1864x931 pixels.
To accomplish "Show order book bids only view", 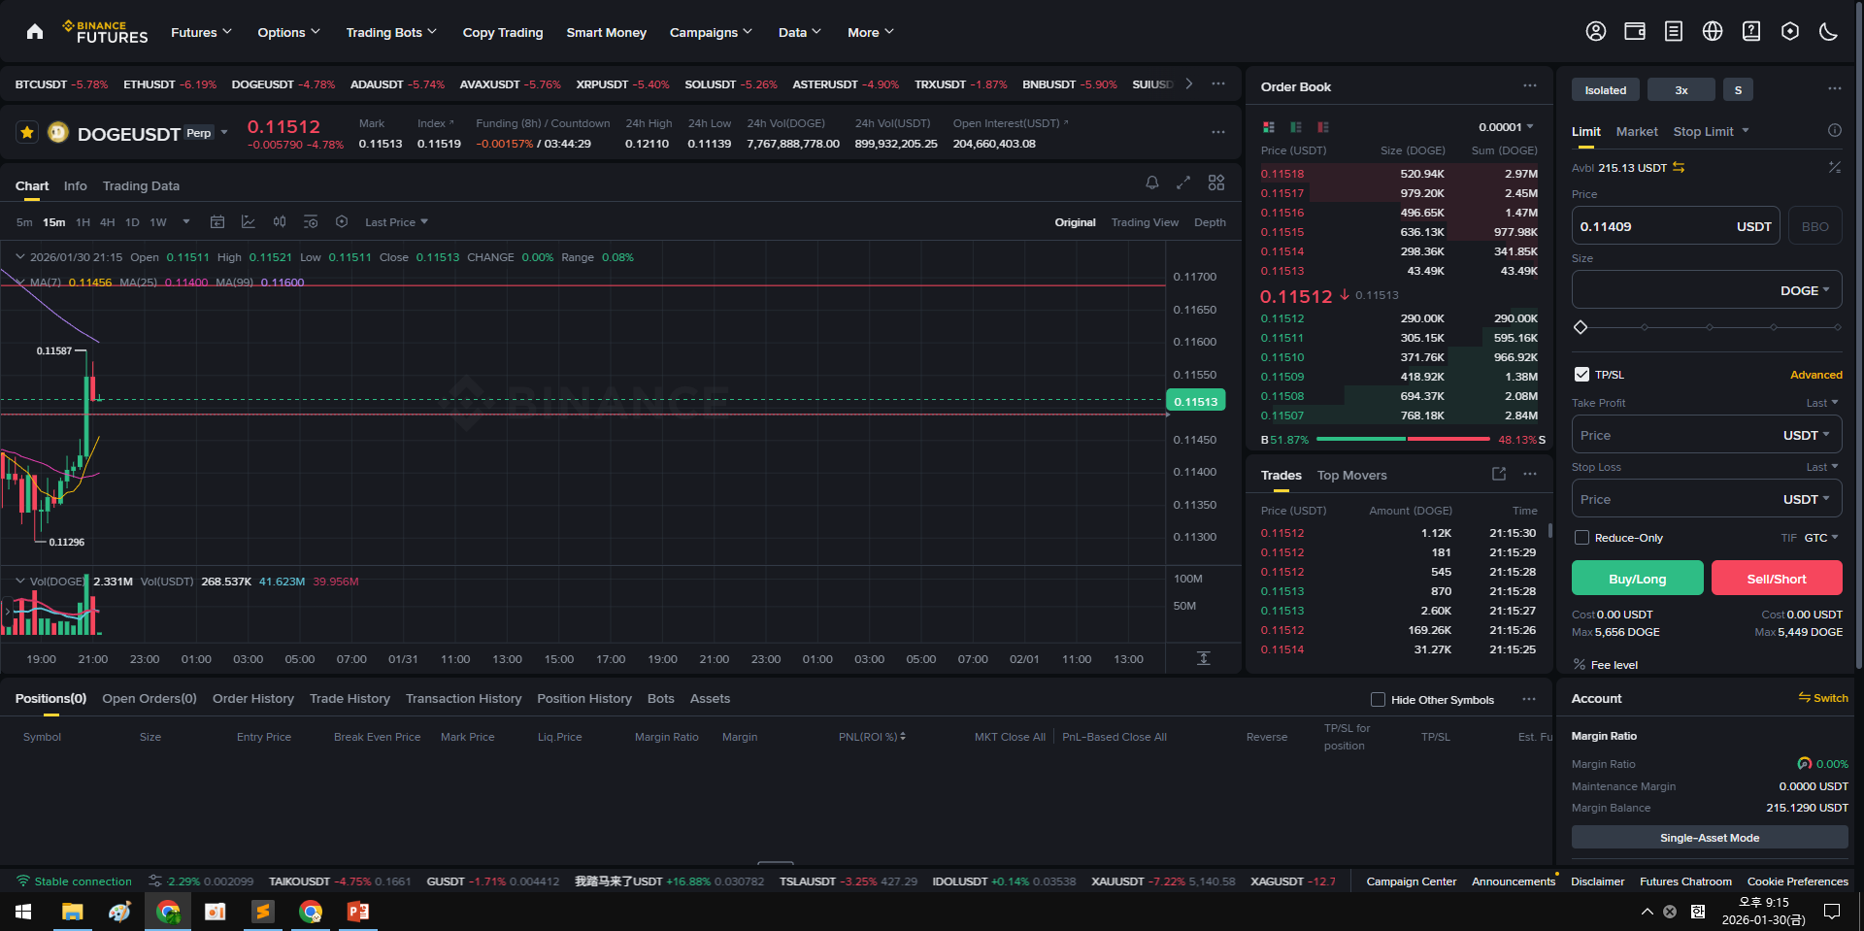I will coord(1296,127).
